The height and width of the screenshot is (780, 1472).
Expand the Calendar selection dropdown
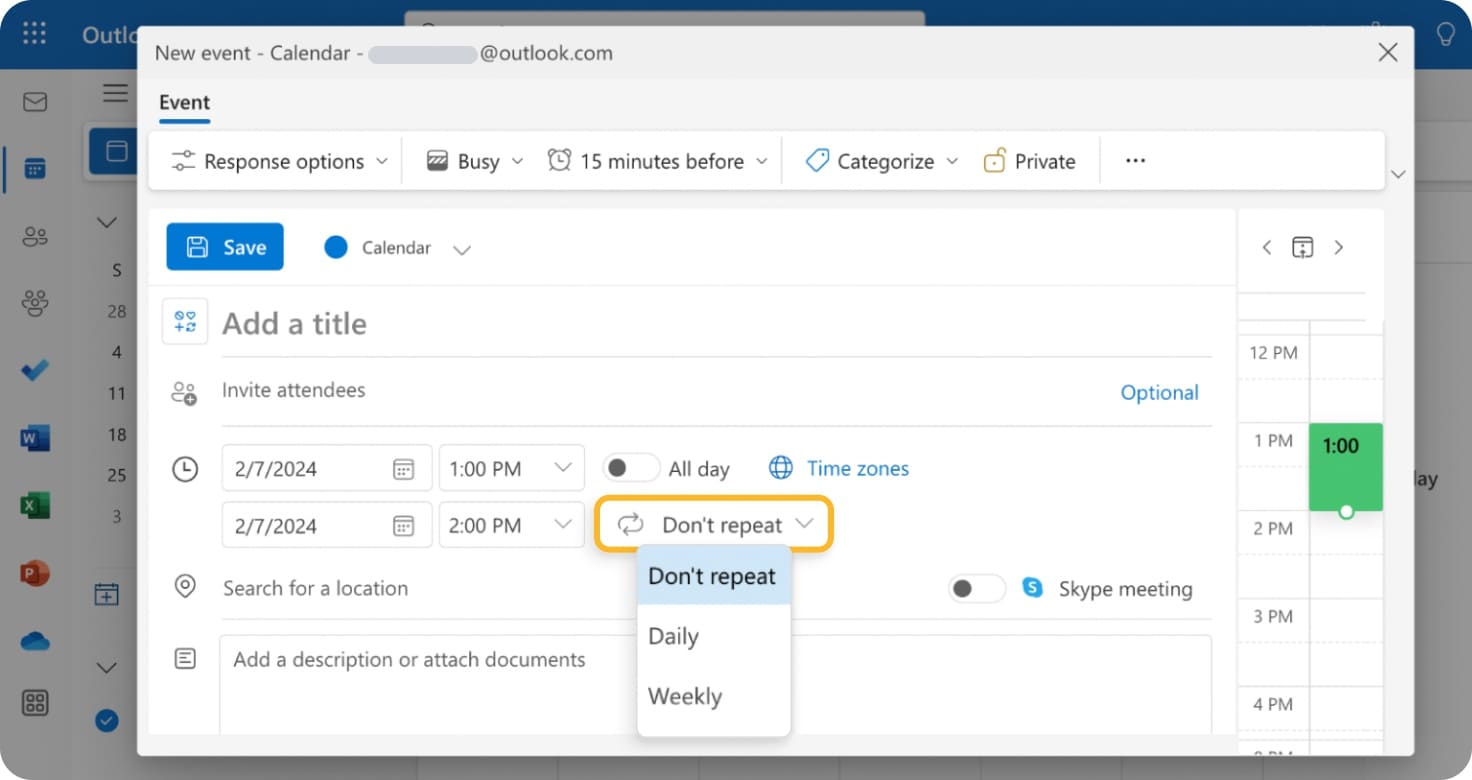pos(462,249)
